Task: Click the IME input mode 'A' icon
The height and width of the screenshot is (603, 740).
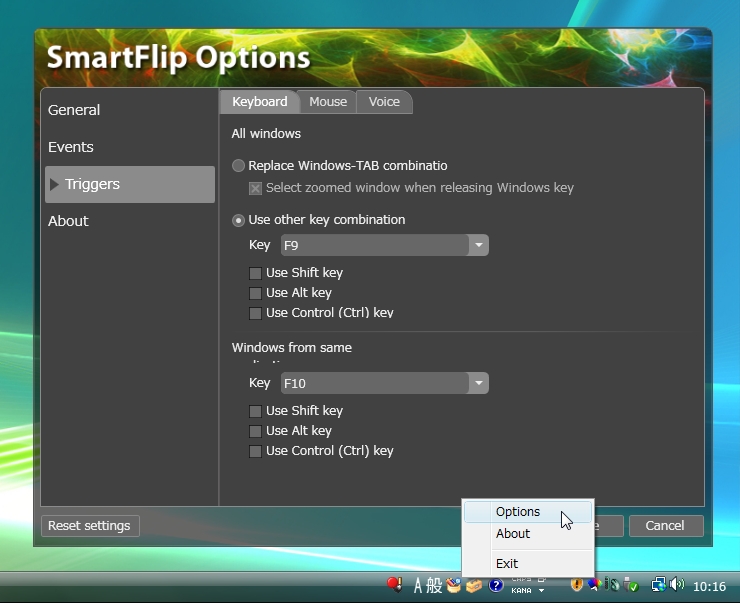Action: (x=418, y=586)
